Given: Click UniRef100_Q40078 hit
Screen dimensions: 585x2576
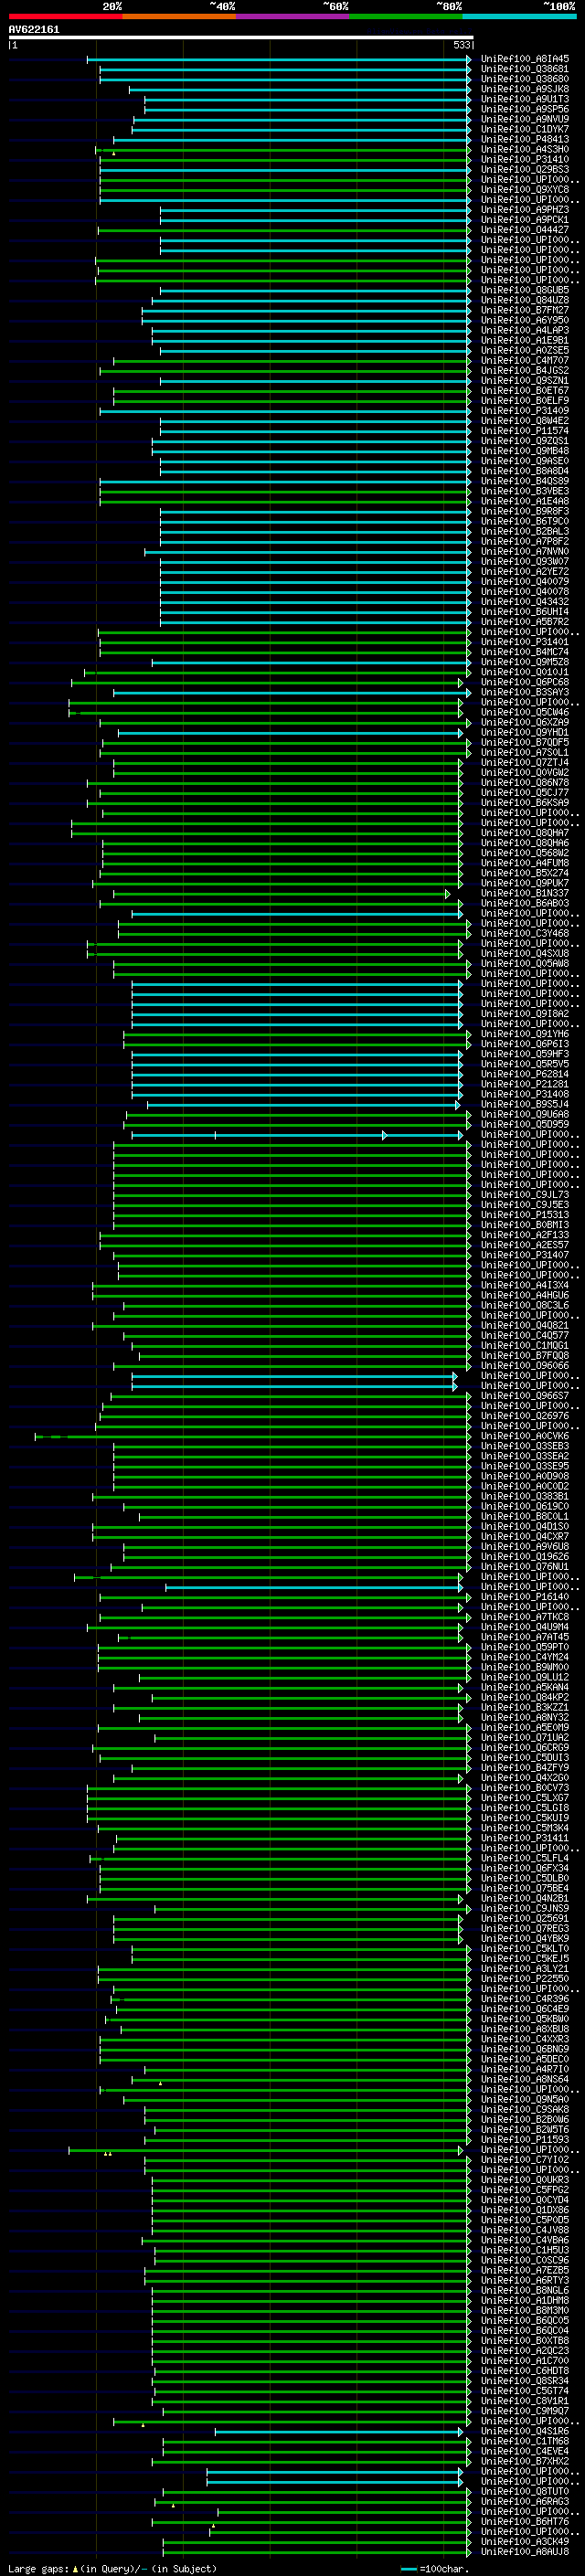Looking at the screenshot, I should click(525, 592).
